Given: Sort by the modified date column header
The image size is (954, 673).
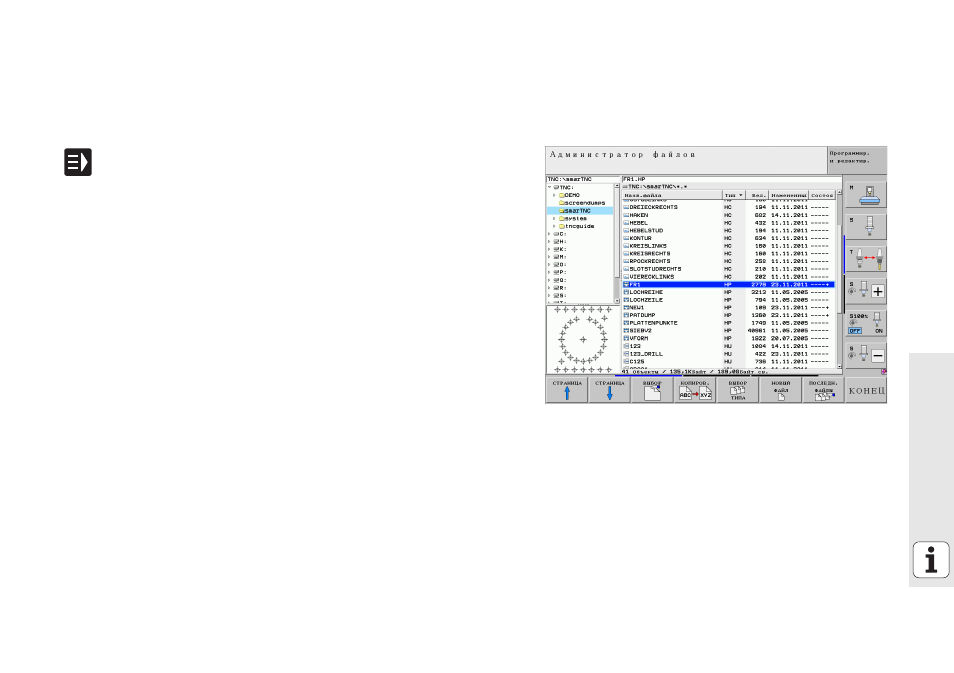Looking at the screenshot, I should [x=789, y=195].
